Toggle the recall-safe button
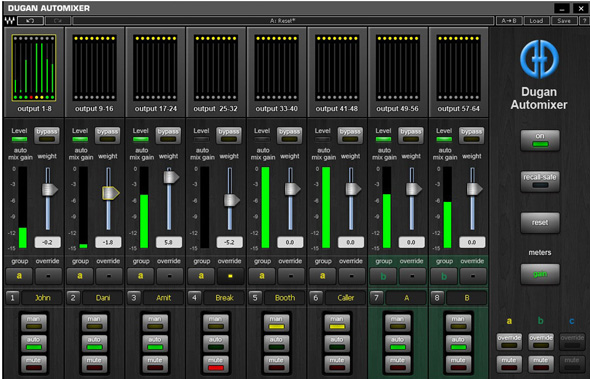The width and height of the screenshot is (590, 379). pyautogui.click(x=540, y=181)
